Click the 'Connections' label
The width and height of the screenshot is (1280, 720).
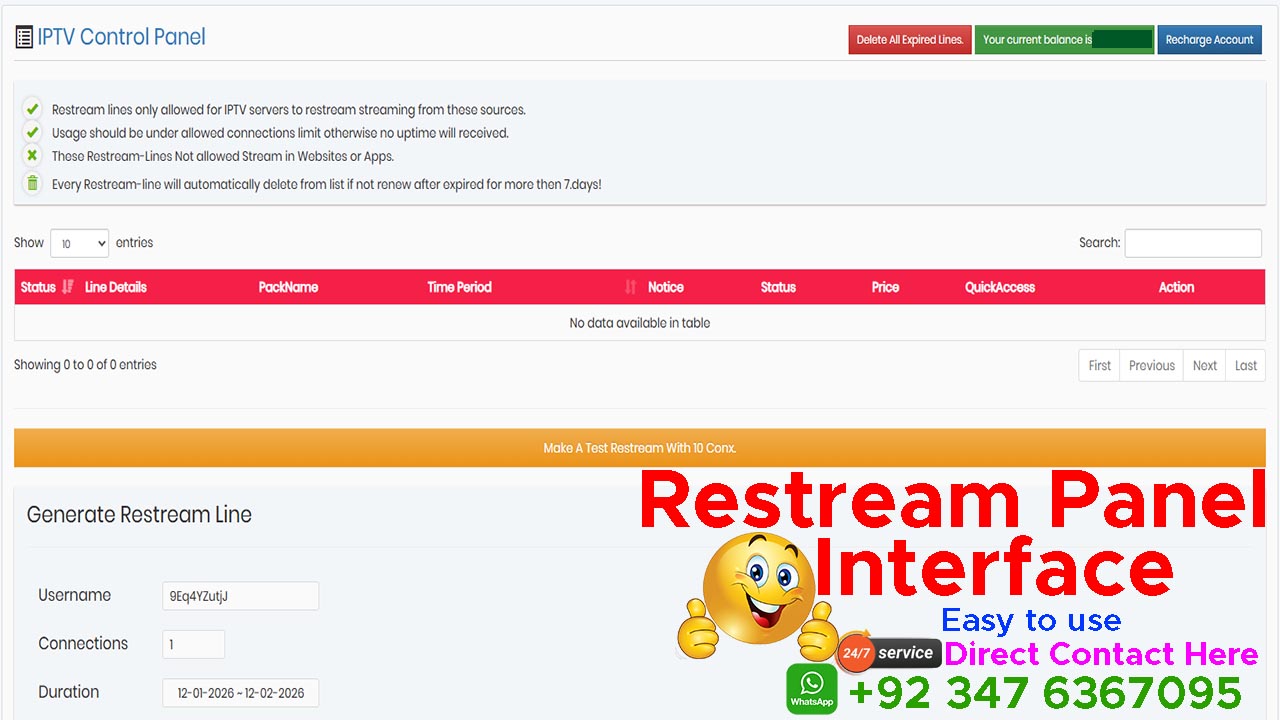click(x=83, y=644)
